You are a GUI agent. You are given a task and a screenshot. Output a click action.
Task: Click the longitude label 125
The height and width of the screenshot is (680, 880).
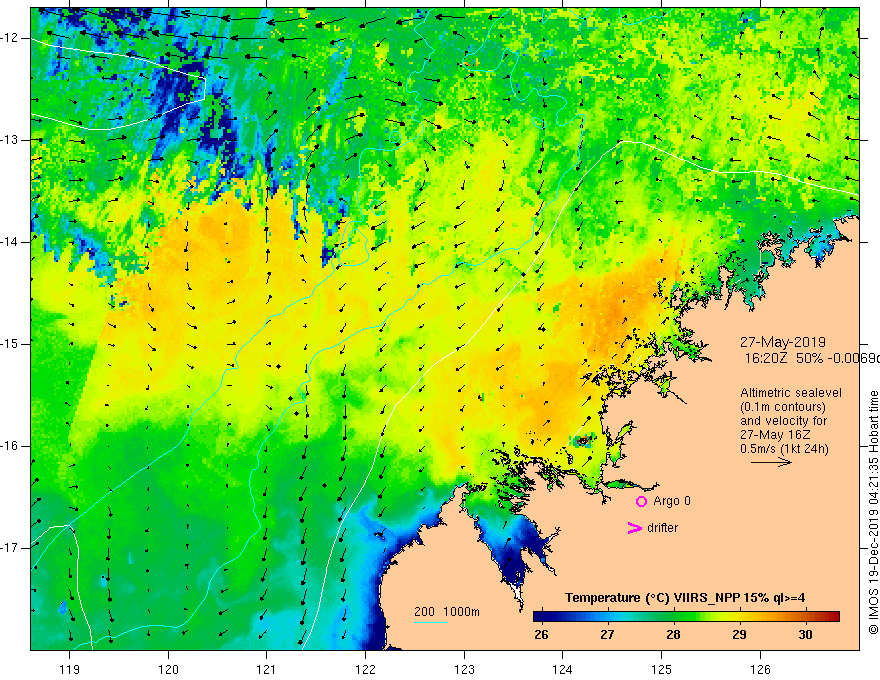click(x=662, y=669)
